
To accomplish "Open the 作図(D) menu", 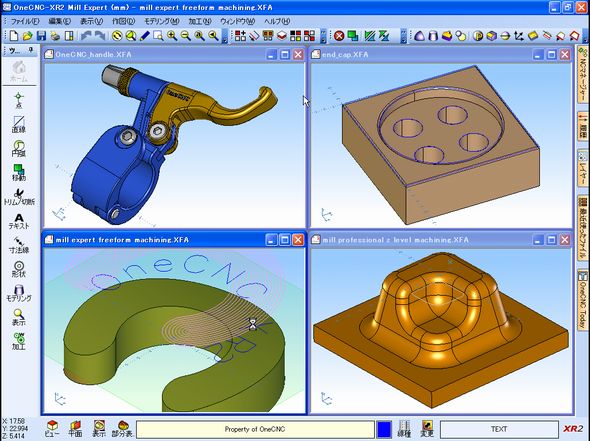I will [x=123, y=21].
